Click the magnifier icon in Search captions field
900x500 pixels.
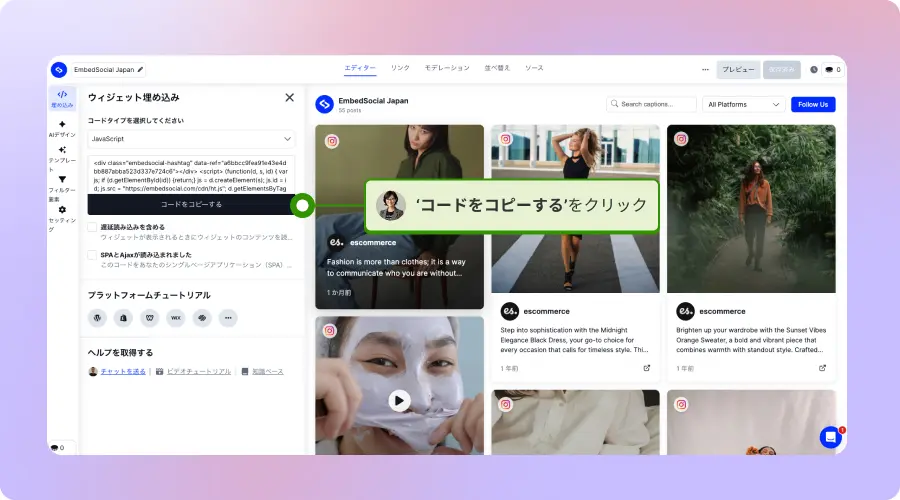[614, 104]
